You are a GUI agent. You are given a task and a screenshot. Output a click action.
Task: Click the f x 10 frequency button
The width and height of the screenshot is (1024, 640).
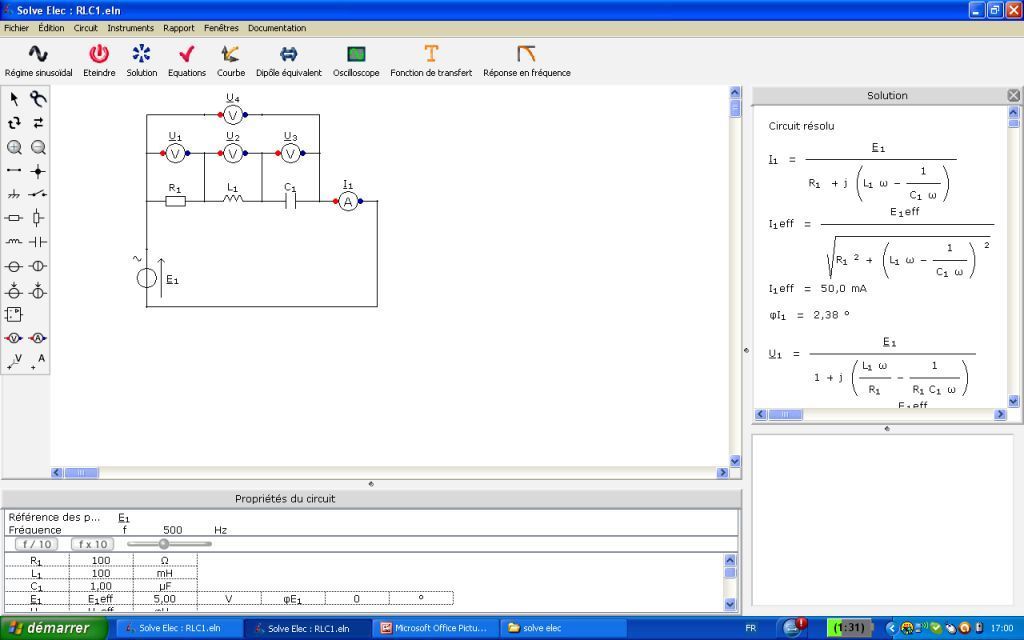point(92,544)
